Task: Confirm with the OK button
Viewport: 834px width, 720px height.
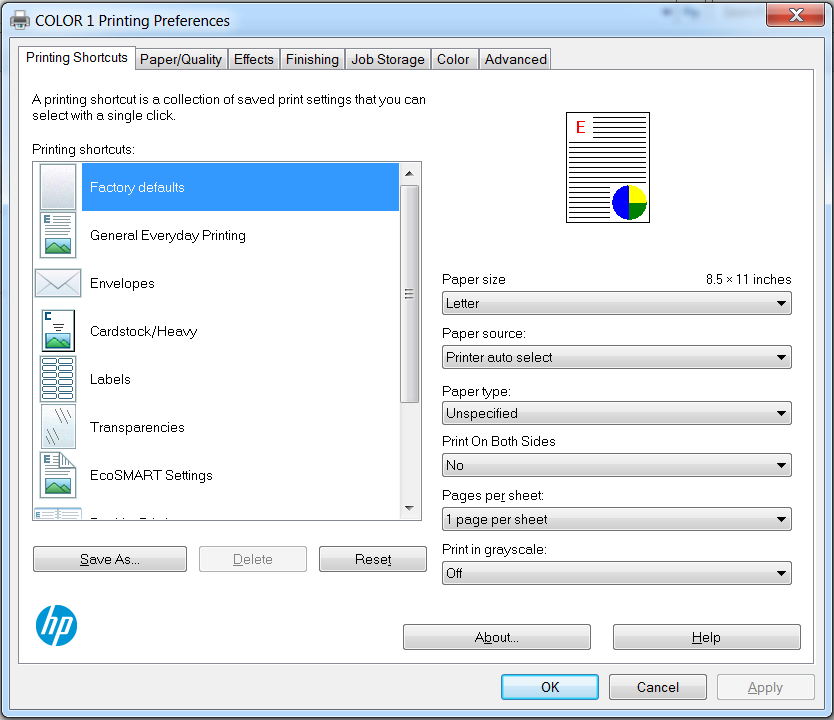Action: click(x=550, y=687)
